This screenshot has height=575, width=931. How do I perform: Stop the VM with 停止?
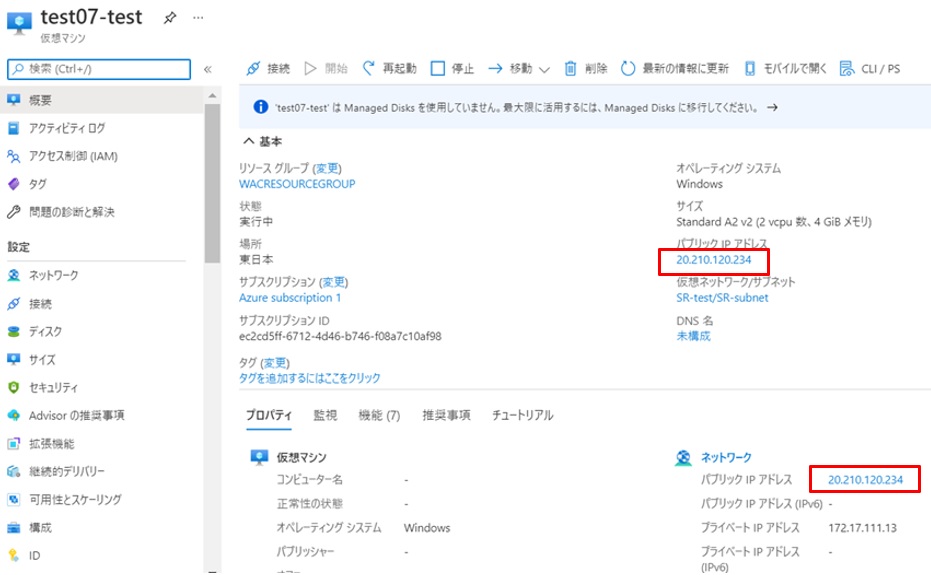click(452, 68)
